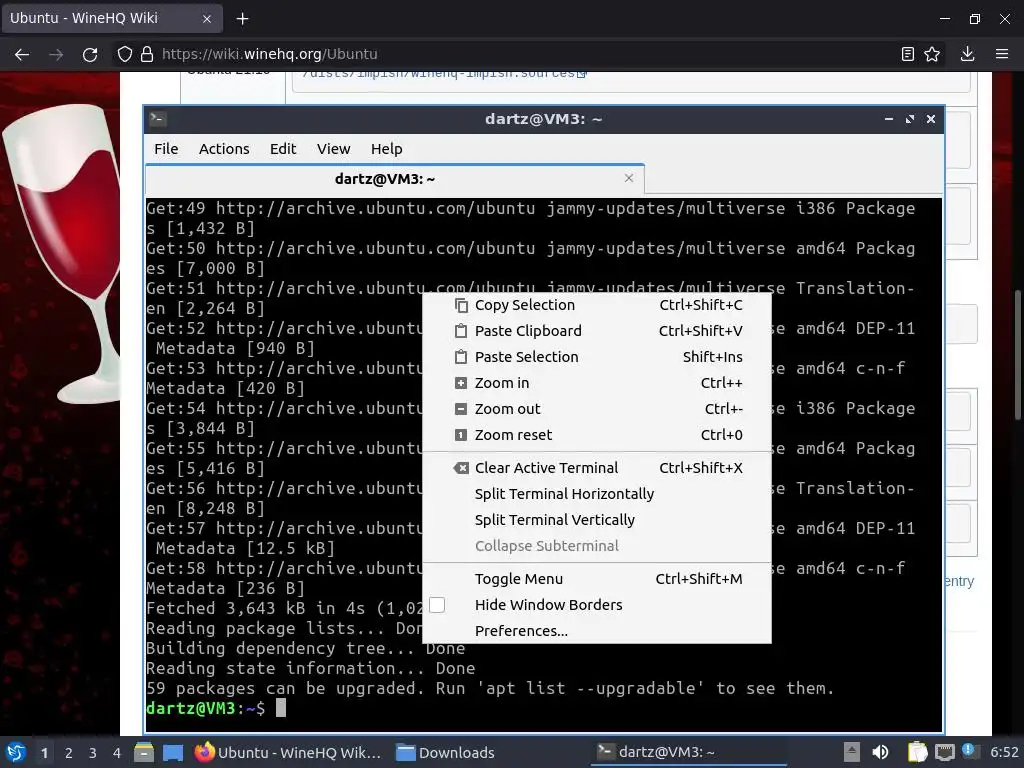Click the Copy Selection icon in context menu
Viewport: 1024px width, 768px height.
tap(461, 305)
